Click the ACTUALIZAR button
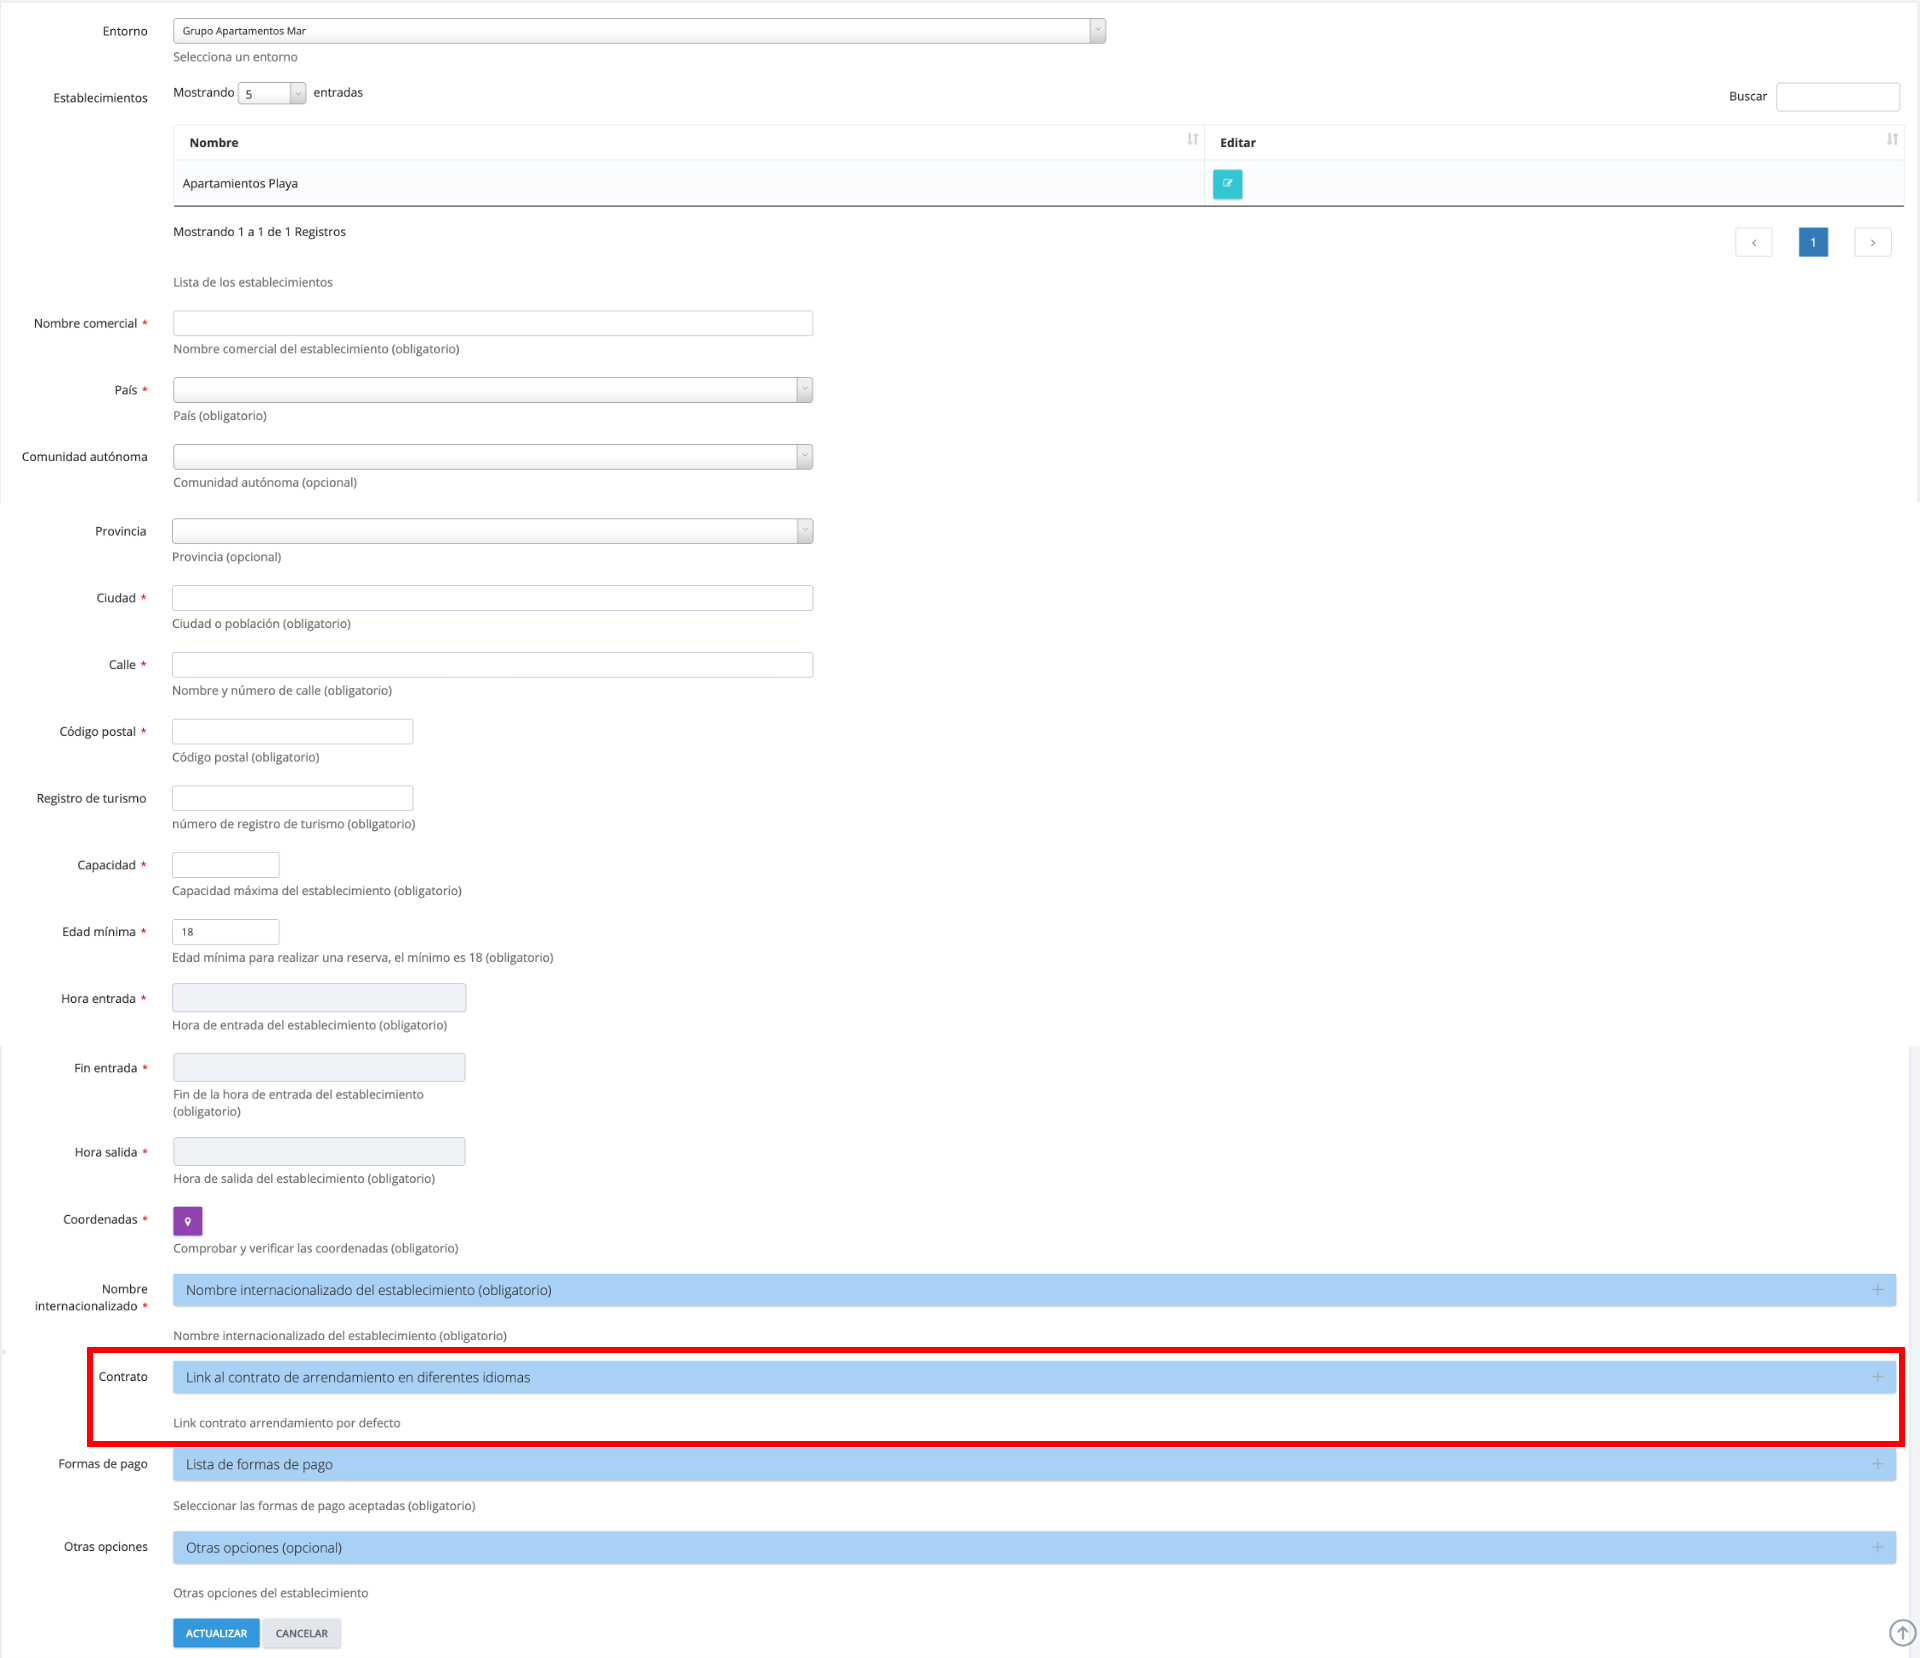The height and width of the screenshot is (1658, 1920). (216, 1633)
